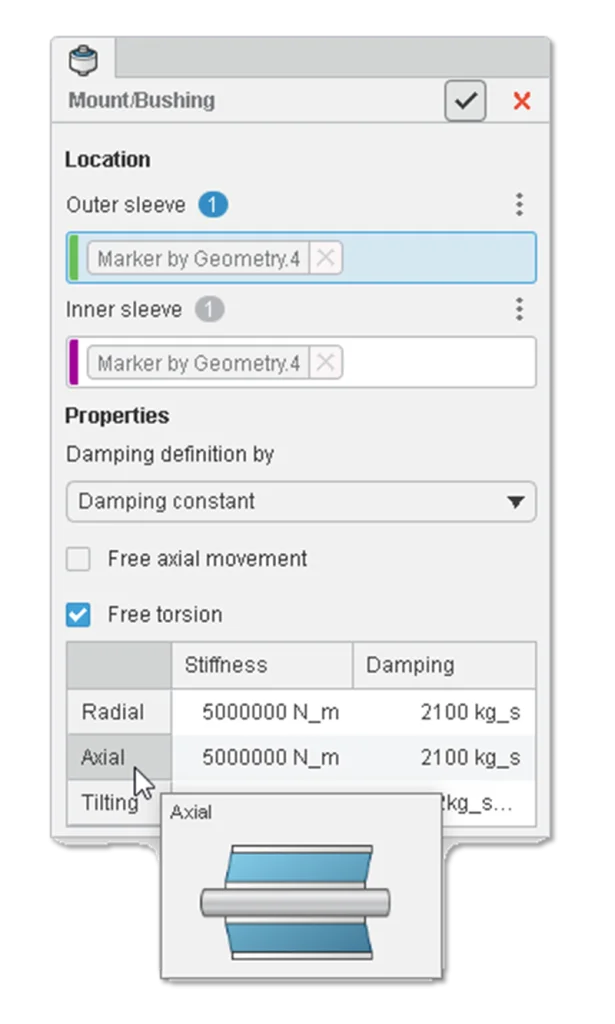This screenshot has height=1024, width=615.
Task: Click the Mount/Bushing tab icon
Action: click(x=83, y=61)
